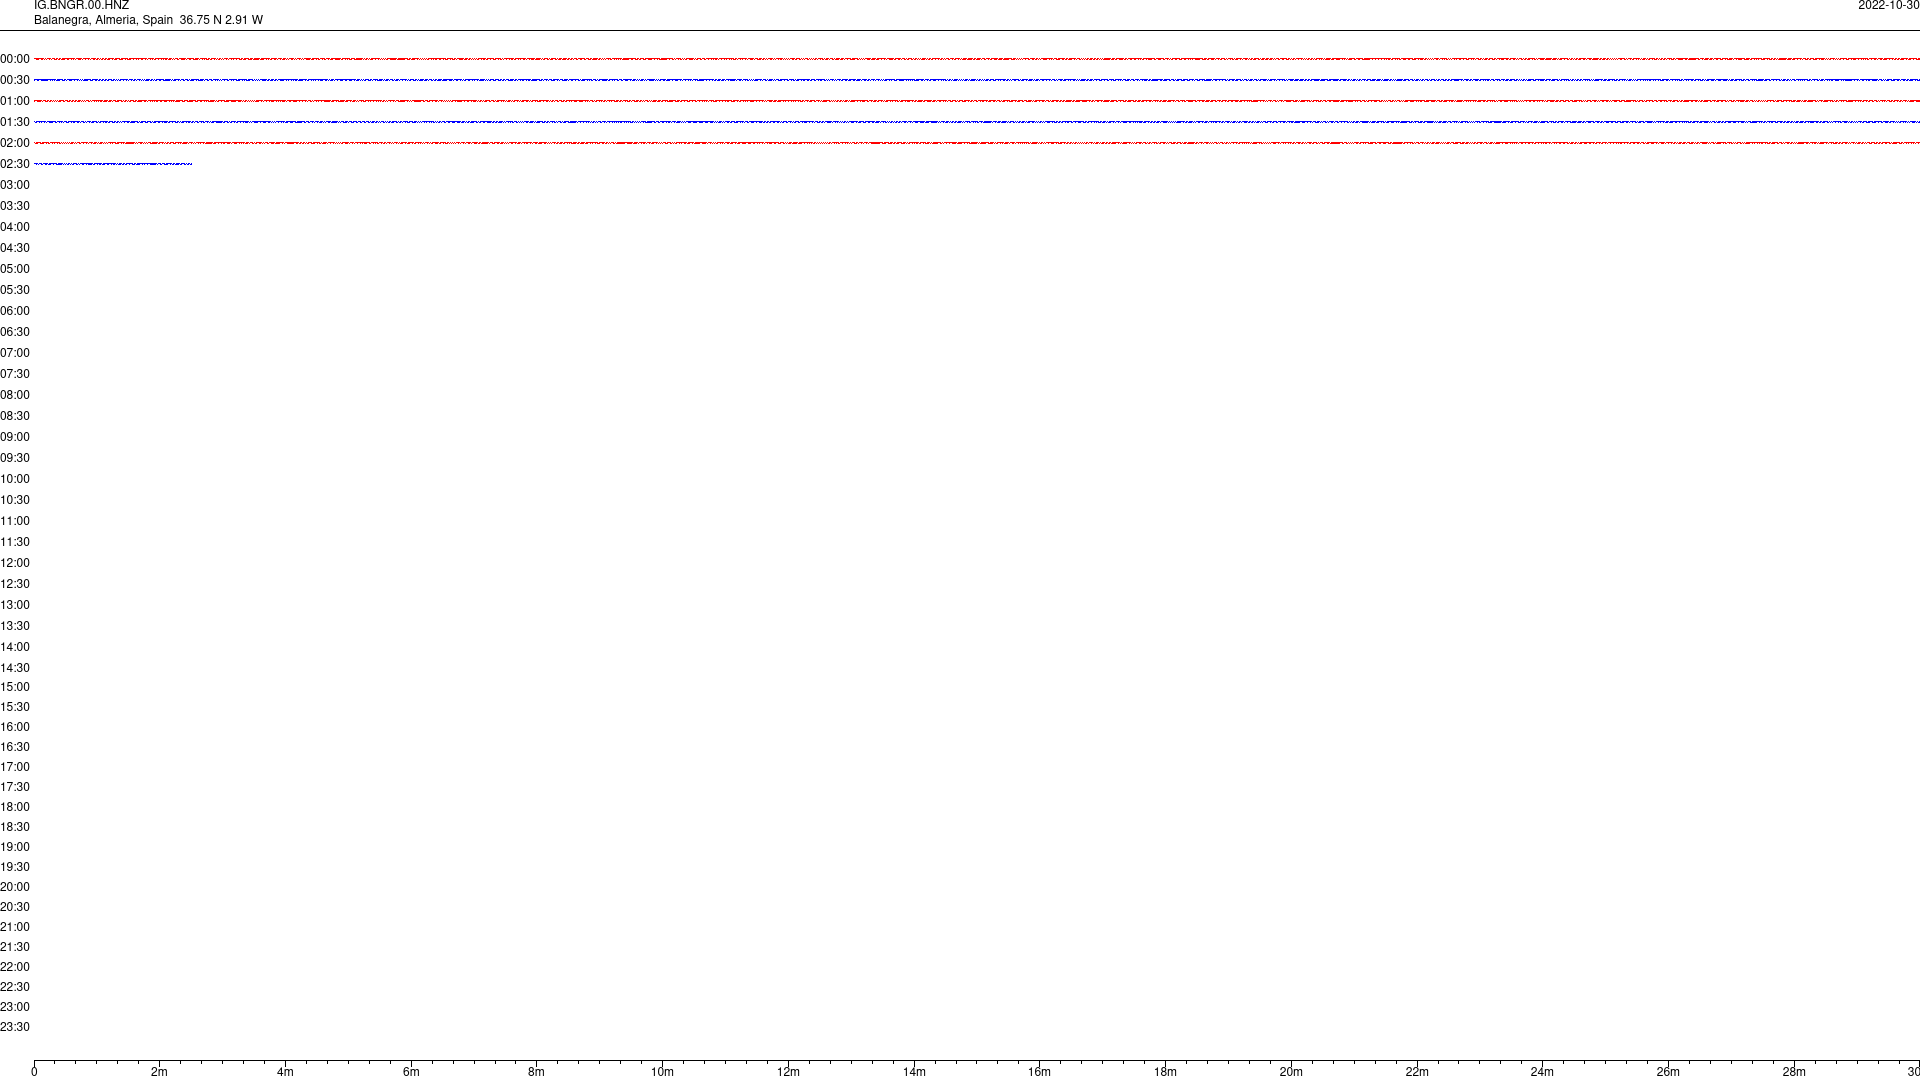Click the 14m tick label on axis
Screen dimensions: 1920x1080
[x=914, y=1072]
